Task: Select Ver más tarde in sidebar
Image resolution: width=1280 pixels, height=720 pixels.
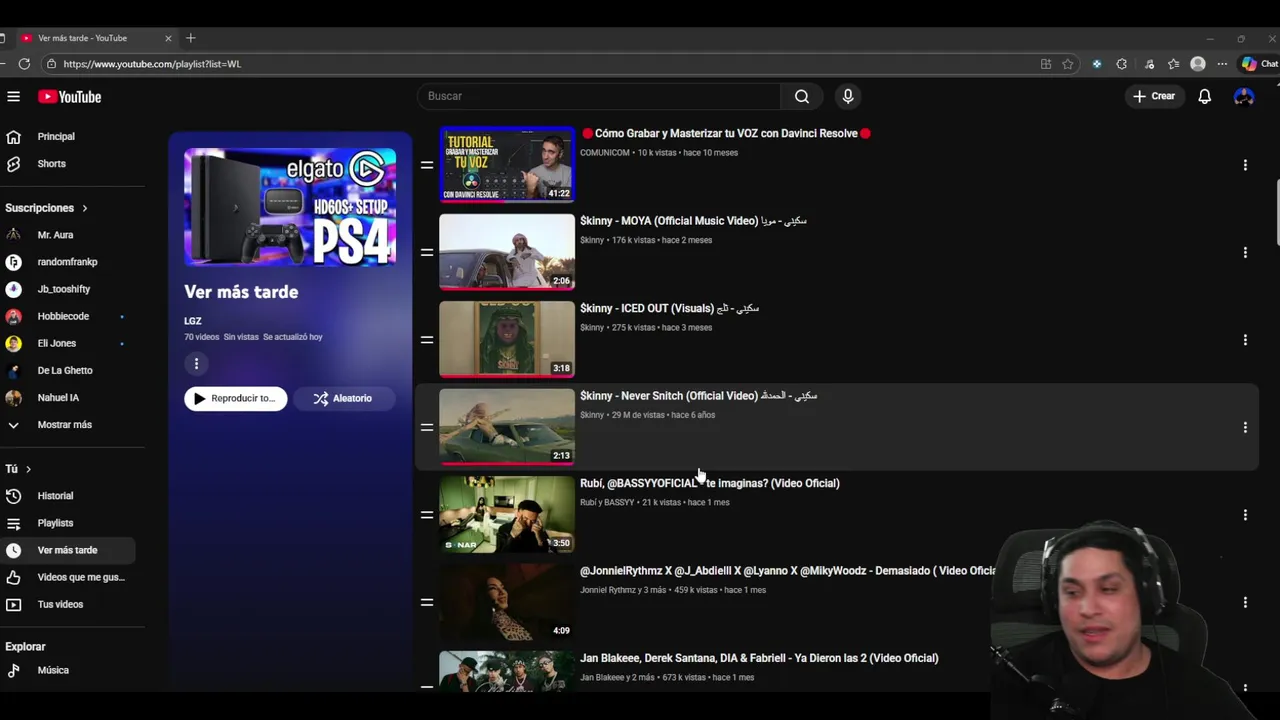Action: point(67,550)
